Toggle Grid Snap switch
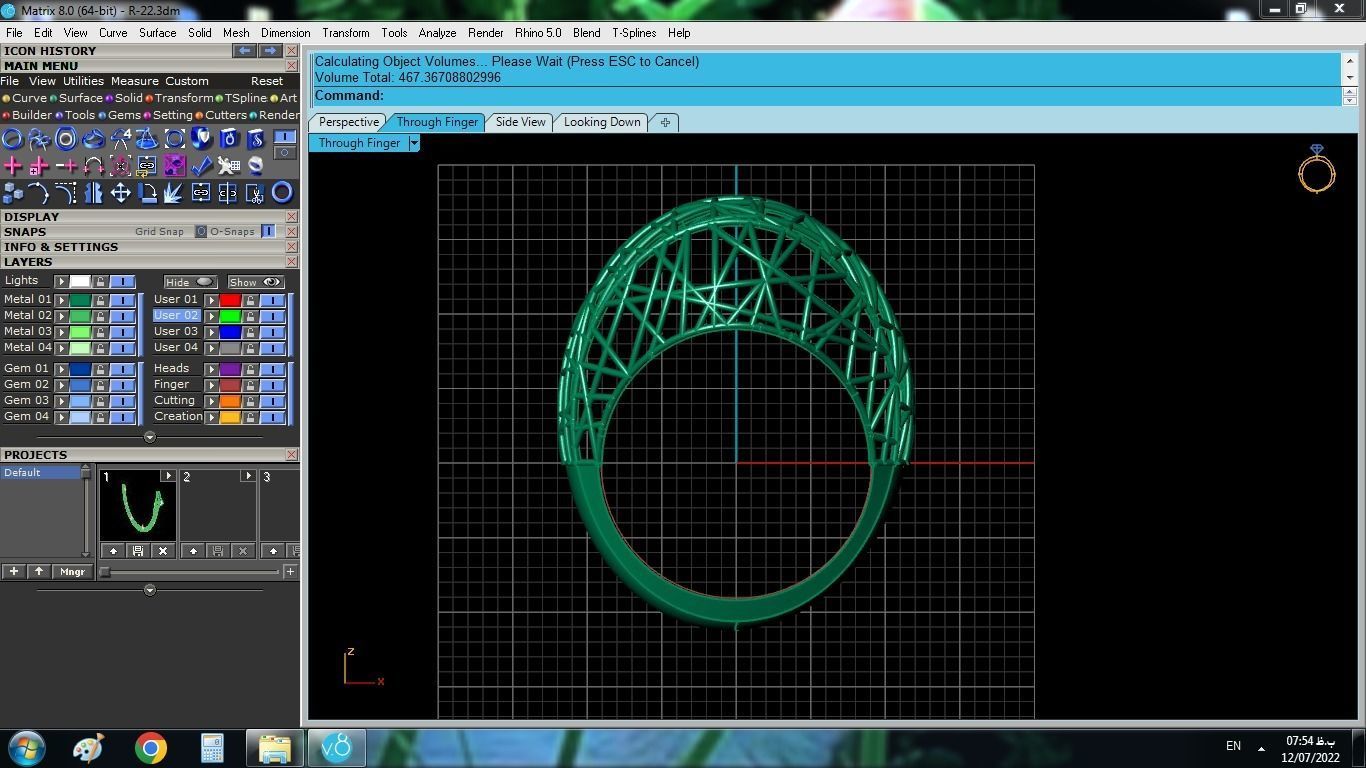The image size is (1366, 768). pos(200,231)
